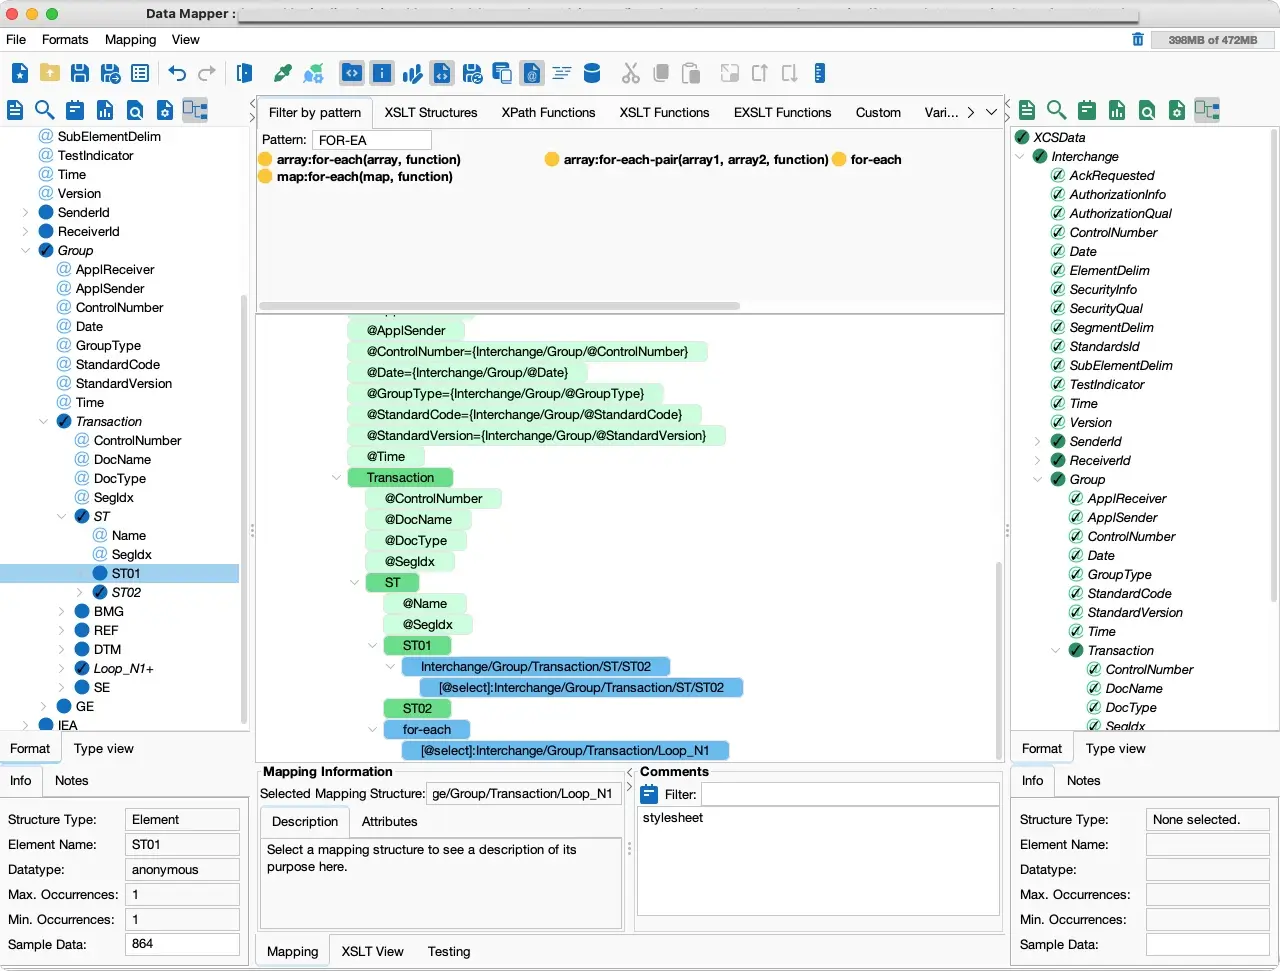
Task: Click the open folder icon in toolbar
Action: pos(50,73)
